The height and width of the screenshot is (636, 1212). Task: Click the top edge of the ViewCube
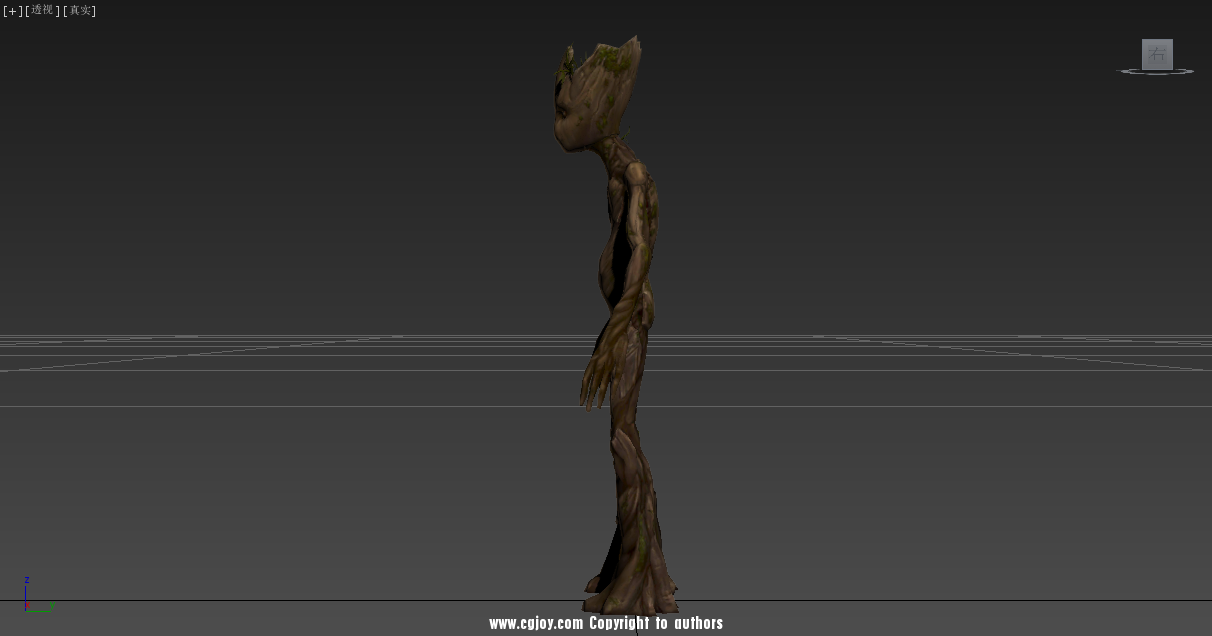coord(1157,41)
